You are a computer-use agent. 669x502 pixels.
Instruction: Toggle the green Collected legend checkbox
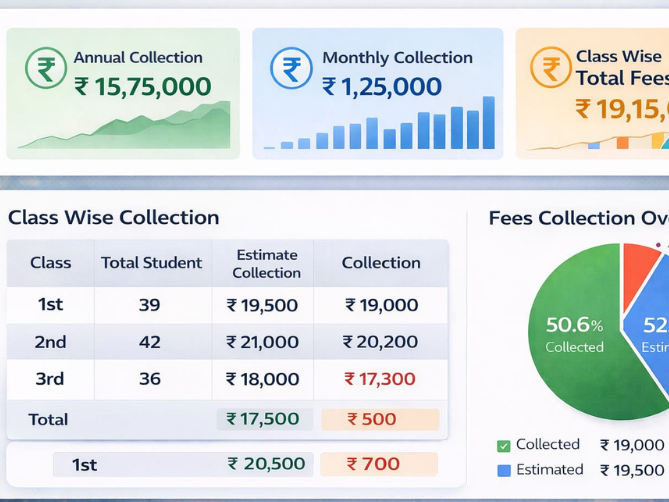click(x=504, y=446)
